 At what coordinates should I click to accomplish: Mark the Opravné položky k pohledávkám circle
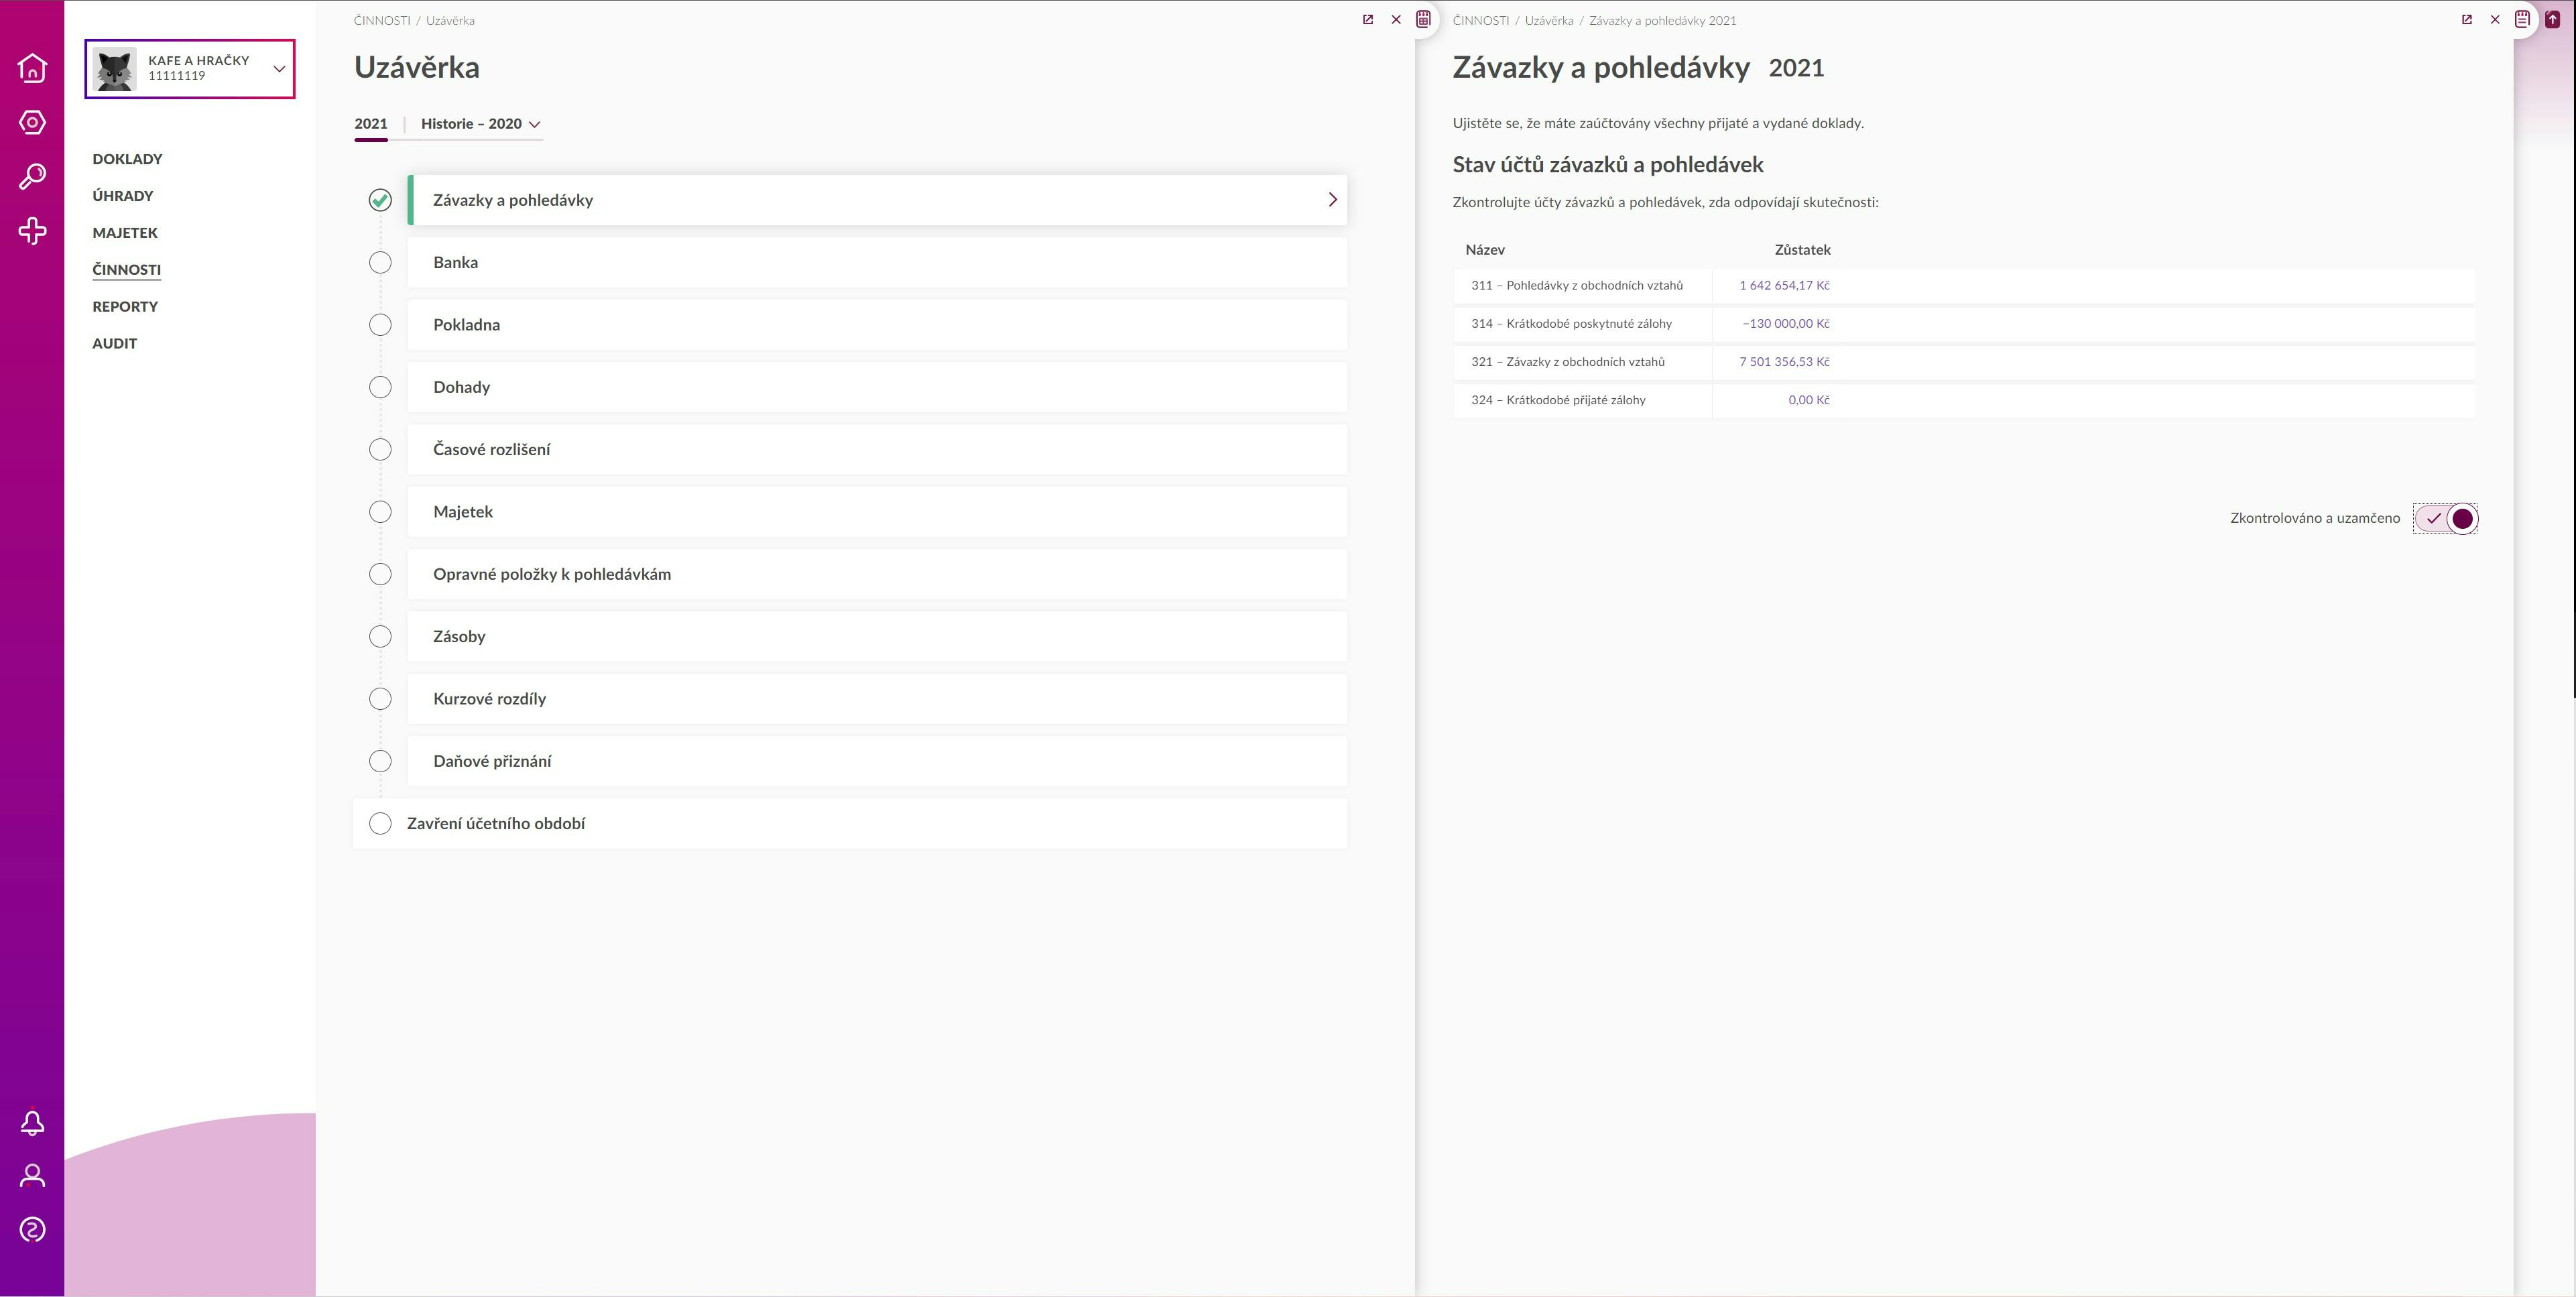[380, 574]
